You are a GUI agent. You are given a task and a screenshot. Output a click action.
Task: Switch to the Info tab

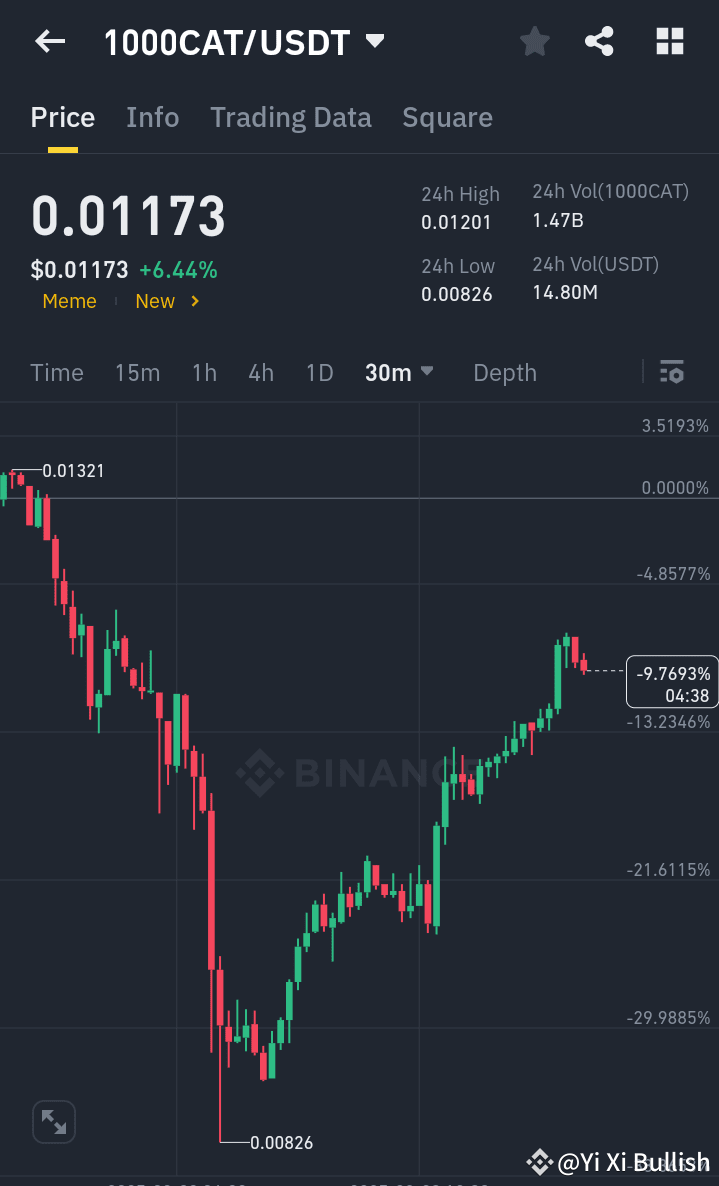[x=152, y=117]
